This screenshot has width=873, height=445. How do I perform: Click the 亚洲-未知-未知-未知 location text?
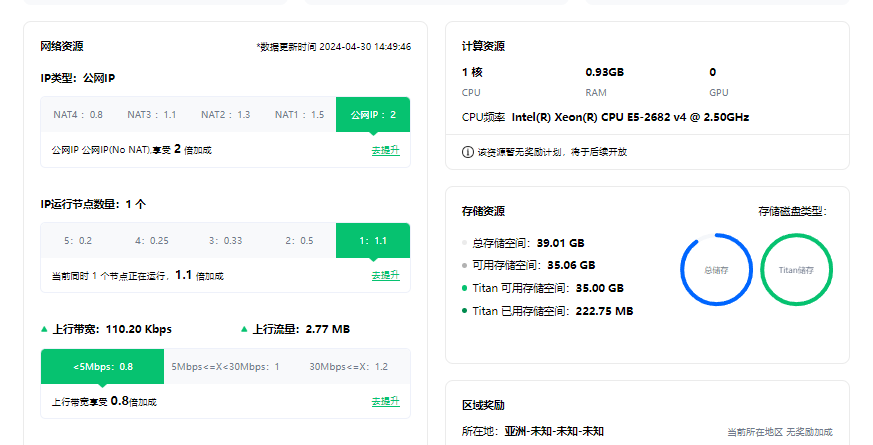[x=554, y=431]
